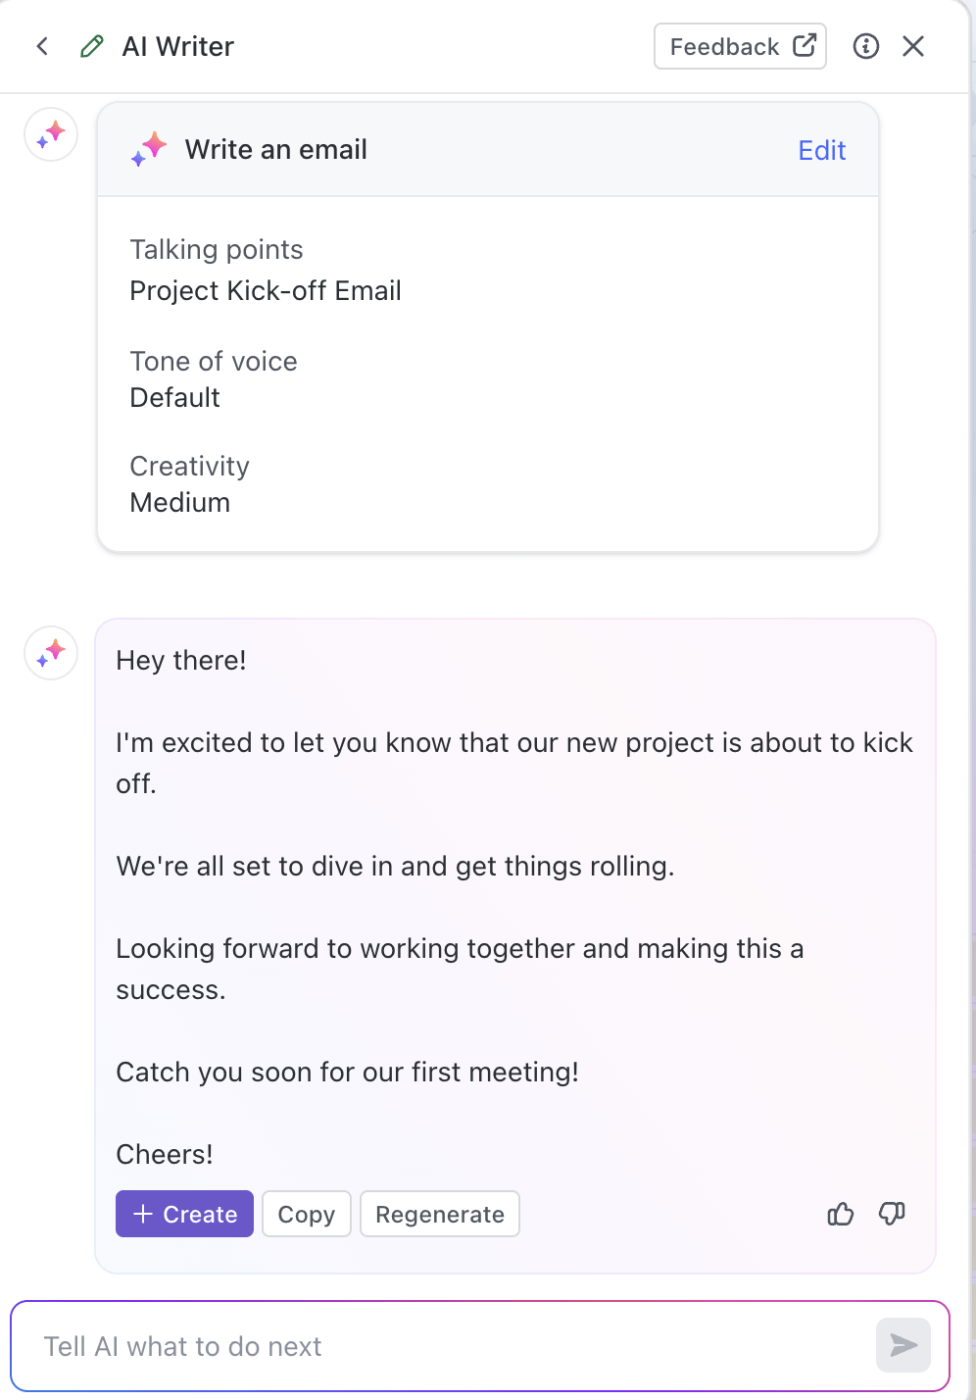Click the external link icon in Feedback

[x=805, y=45]
